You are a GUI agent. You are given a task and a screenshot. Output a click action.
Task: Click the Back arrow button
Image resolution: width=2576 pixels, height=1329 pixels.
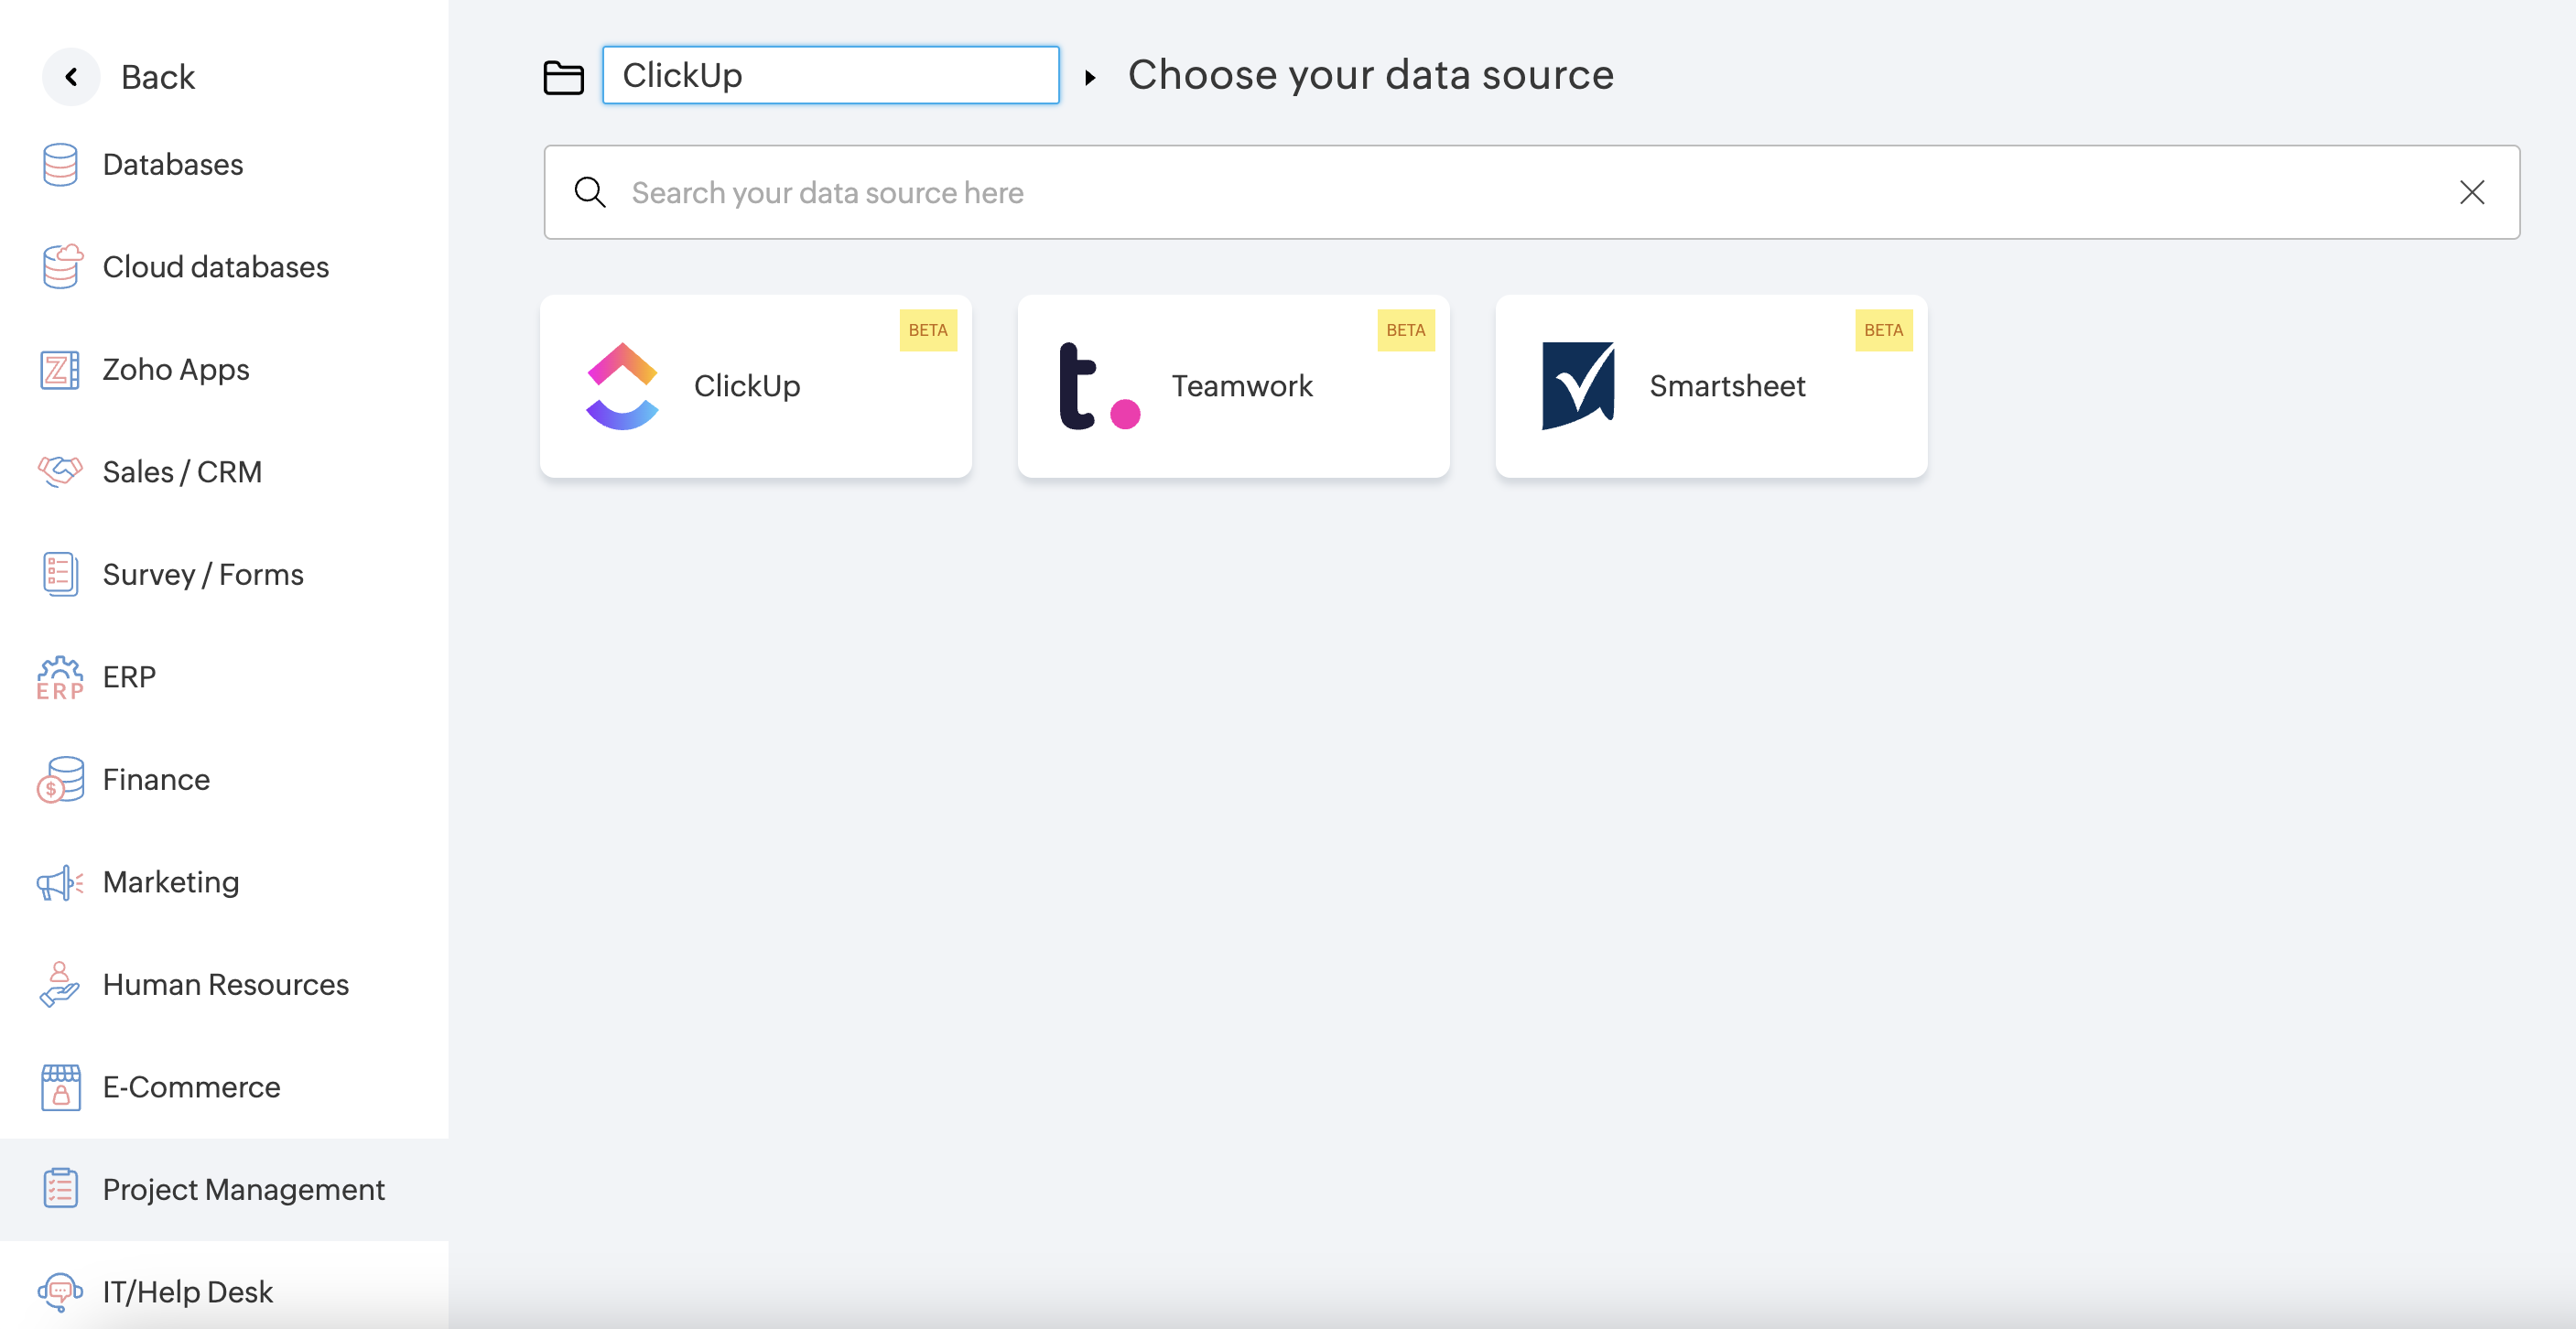tap(71, 77)
